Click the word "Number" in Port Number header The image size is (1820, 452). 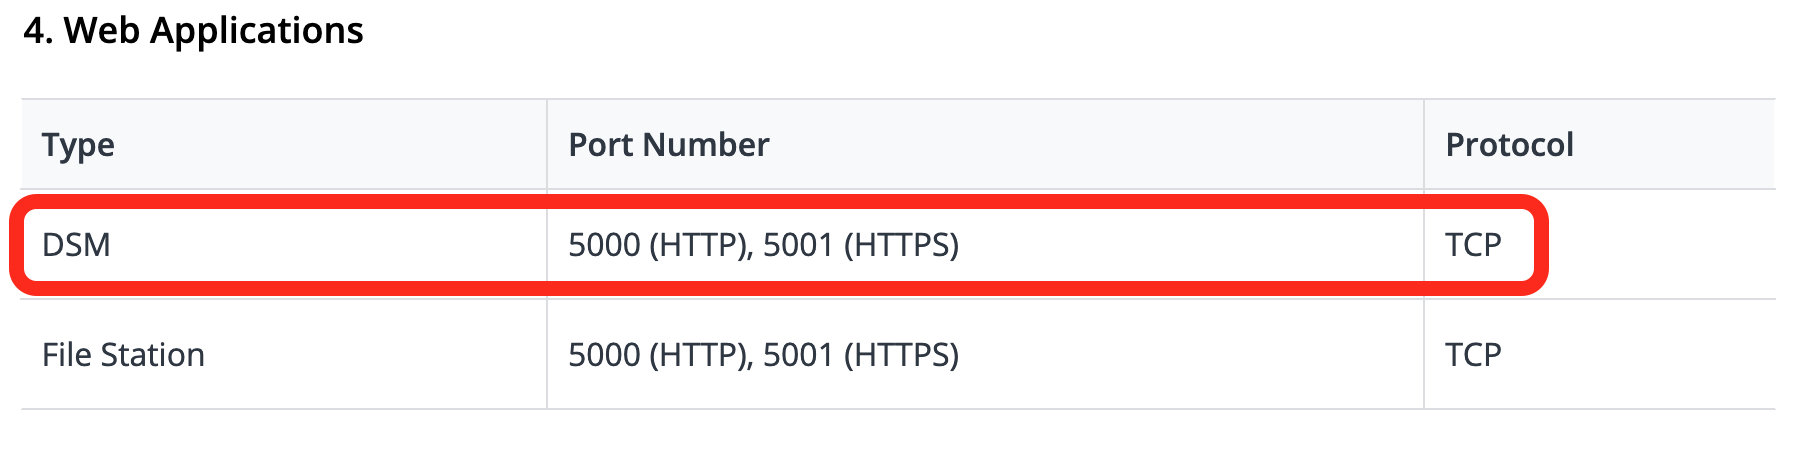[x=706, y=145]
